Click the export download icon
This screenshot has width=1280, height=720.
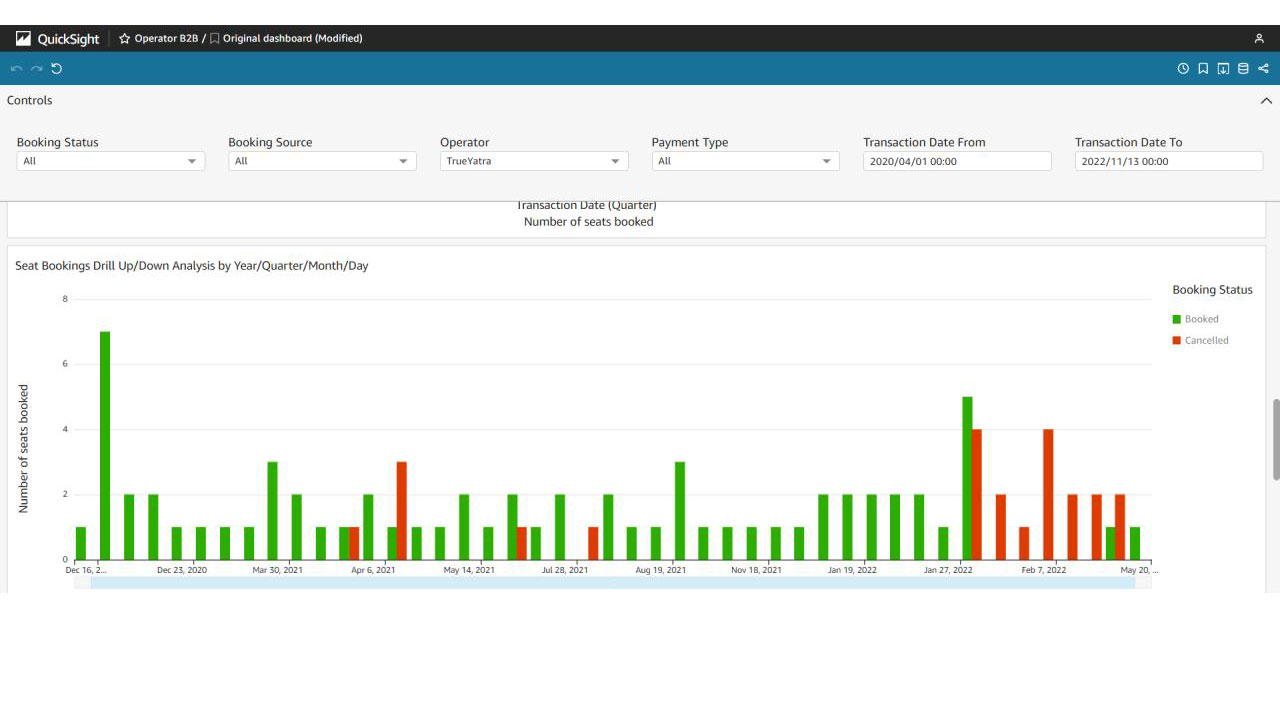(x=1223, y=69)
